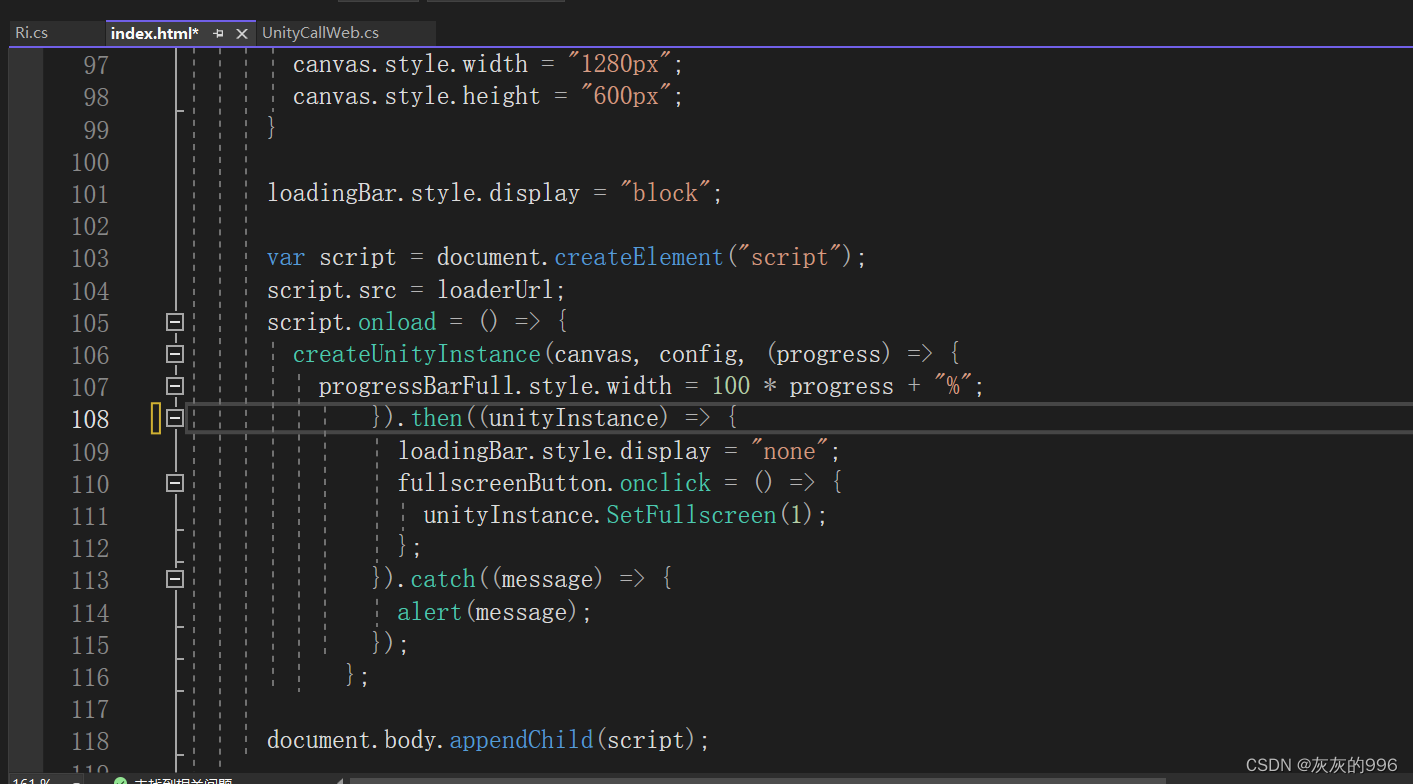Select the index.html* editor tab

154,33
